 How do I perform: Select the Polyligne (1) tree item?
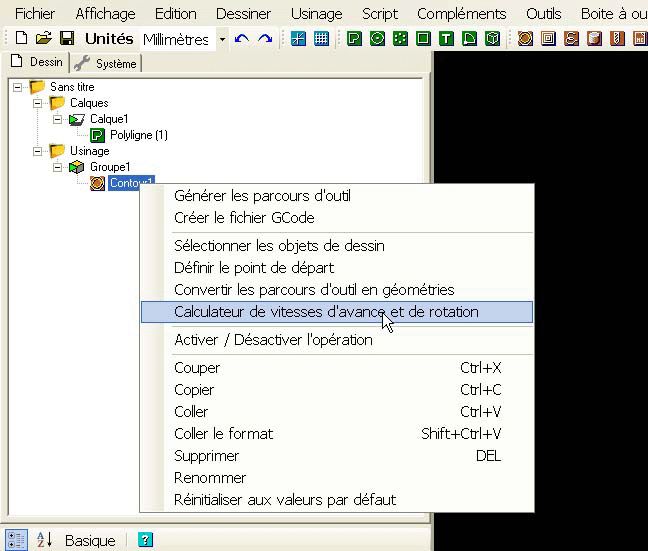(138, 135)
